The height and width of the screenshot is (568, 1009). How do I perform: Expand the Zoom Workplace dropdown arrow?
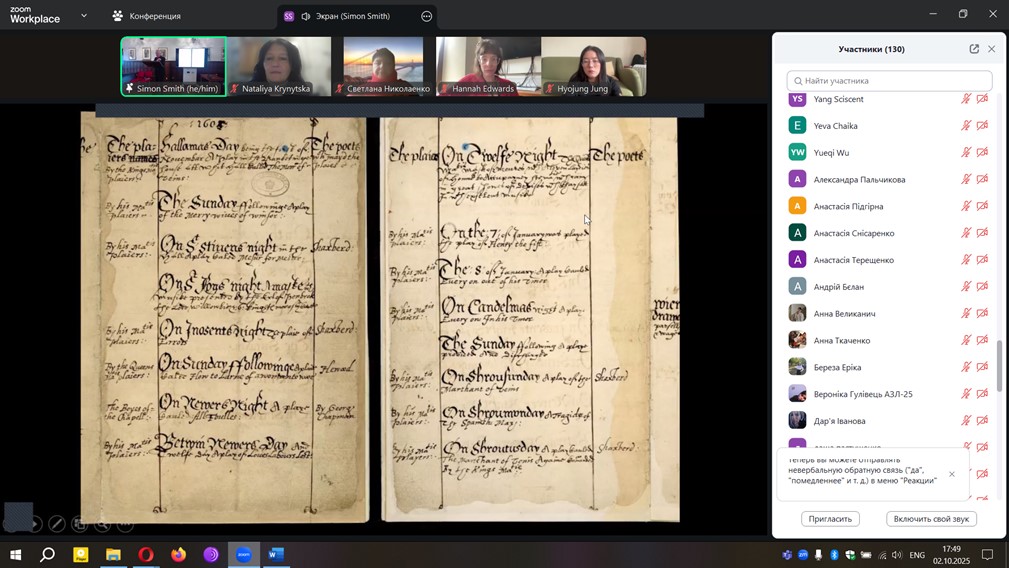(x=84, y=16)
